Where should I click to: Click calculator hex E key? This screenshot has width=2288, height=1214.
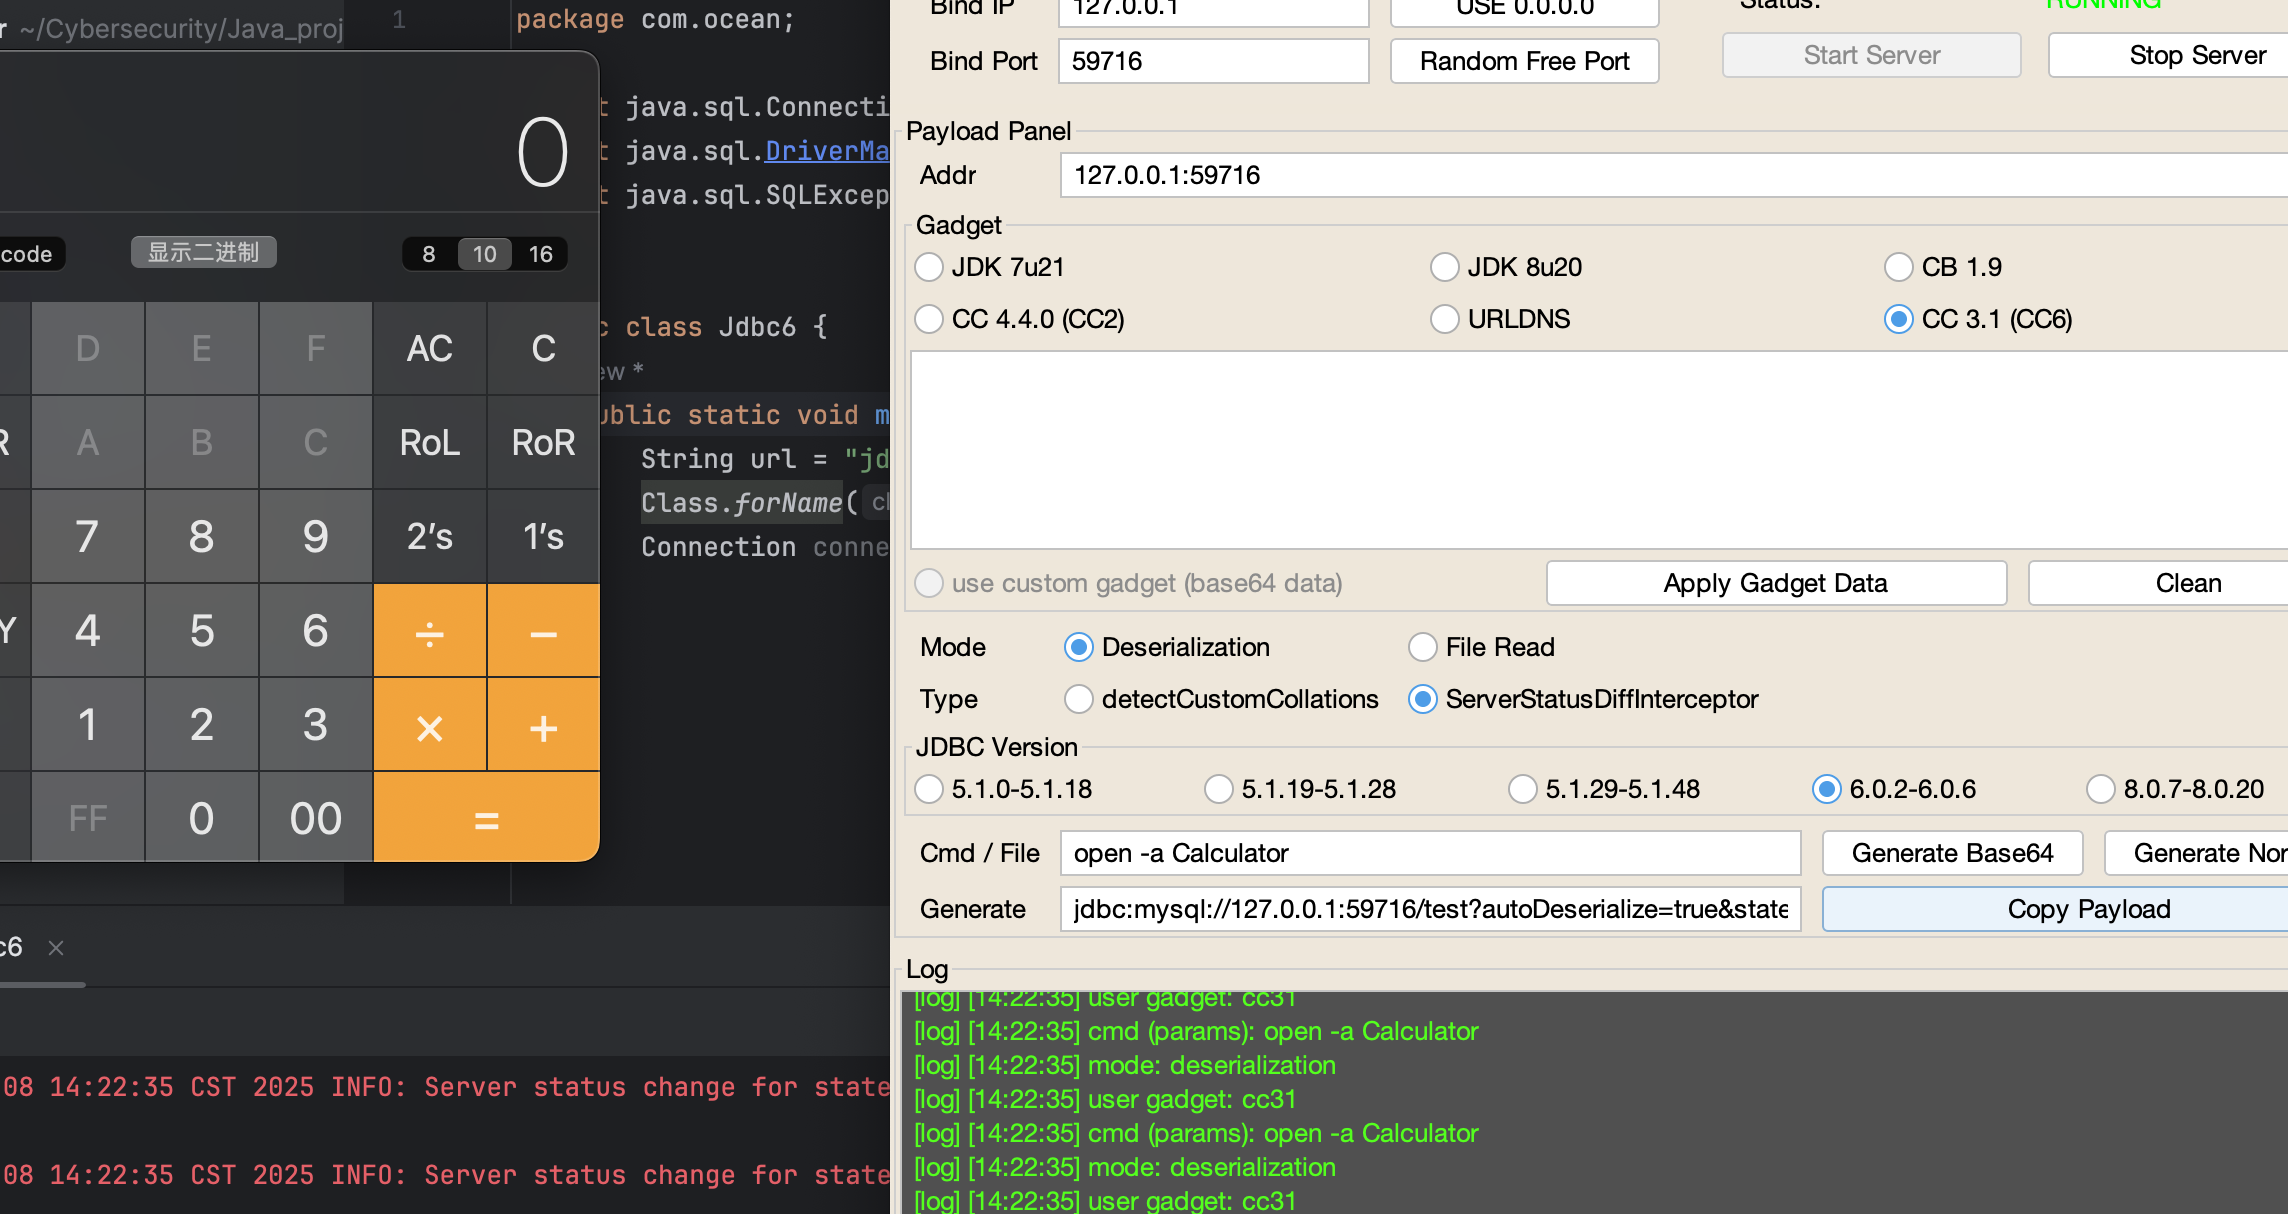(x=202, y=349)
